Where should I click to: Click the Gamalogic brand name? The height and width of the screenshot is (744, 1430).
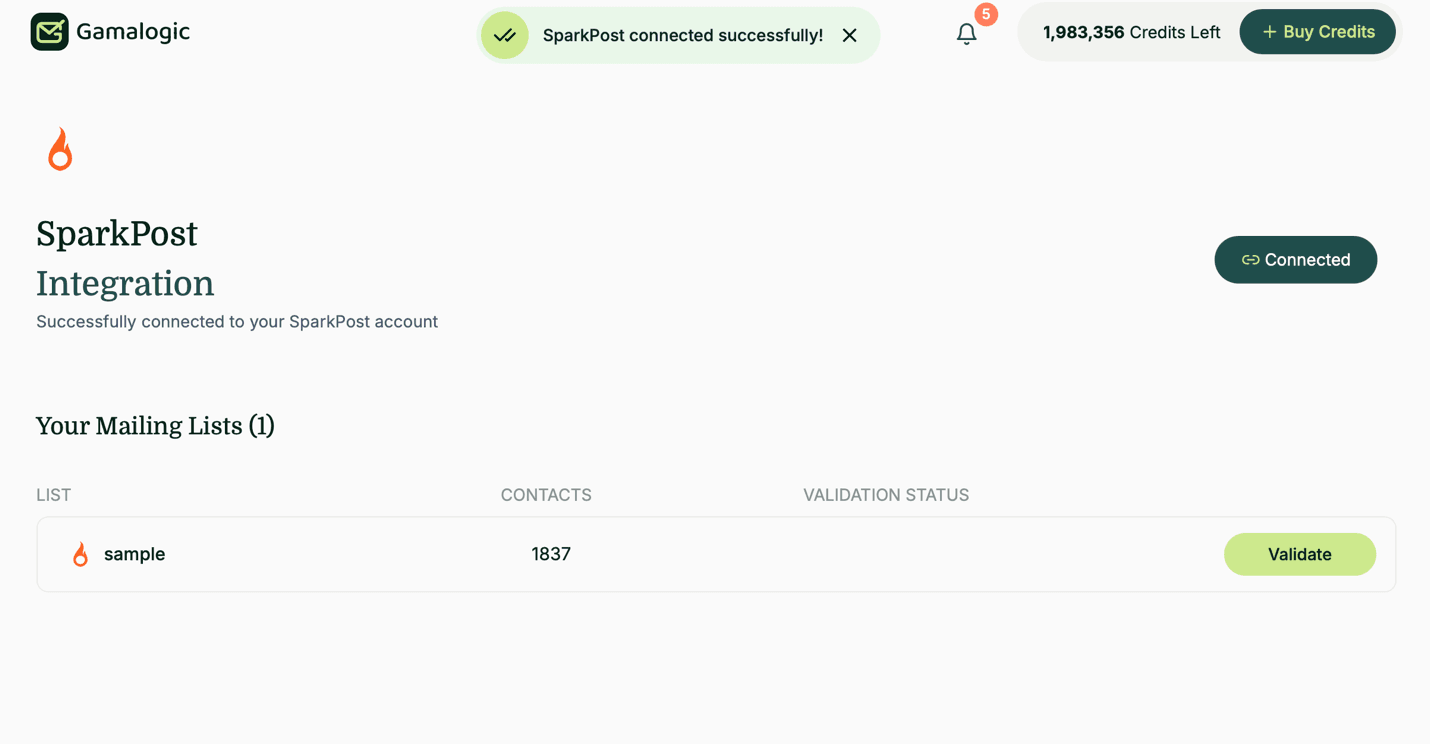coord(133,32)
